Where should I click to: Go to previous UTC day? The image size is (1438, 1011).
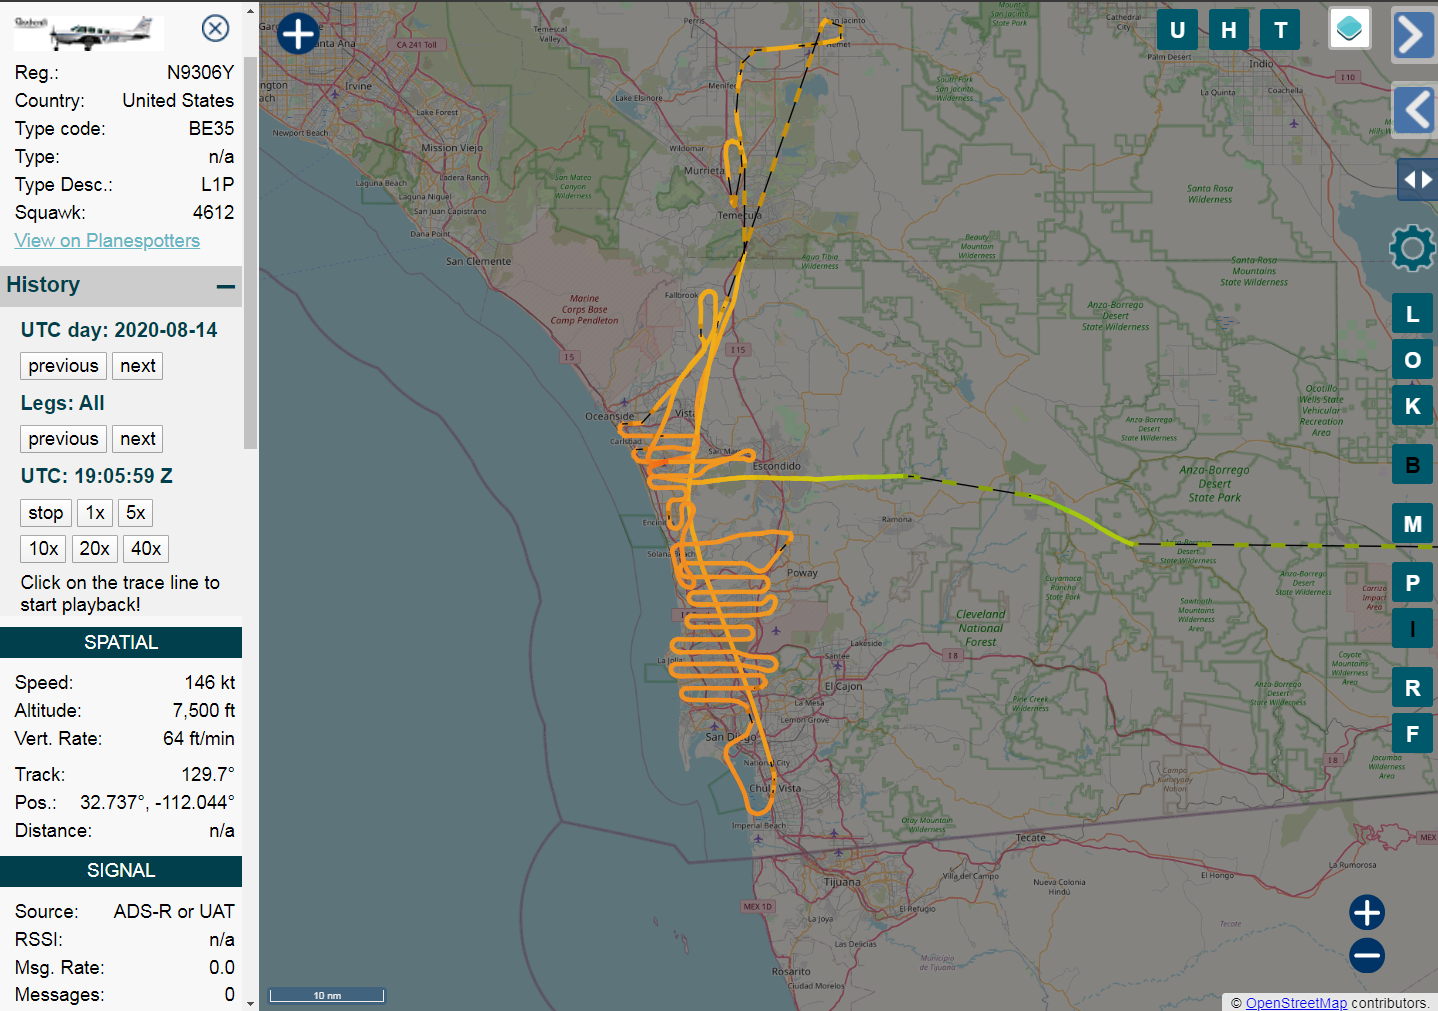[63, 366]
